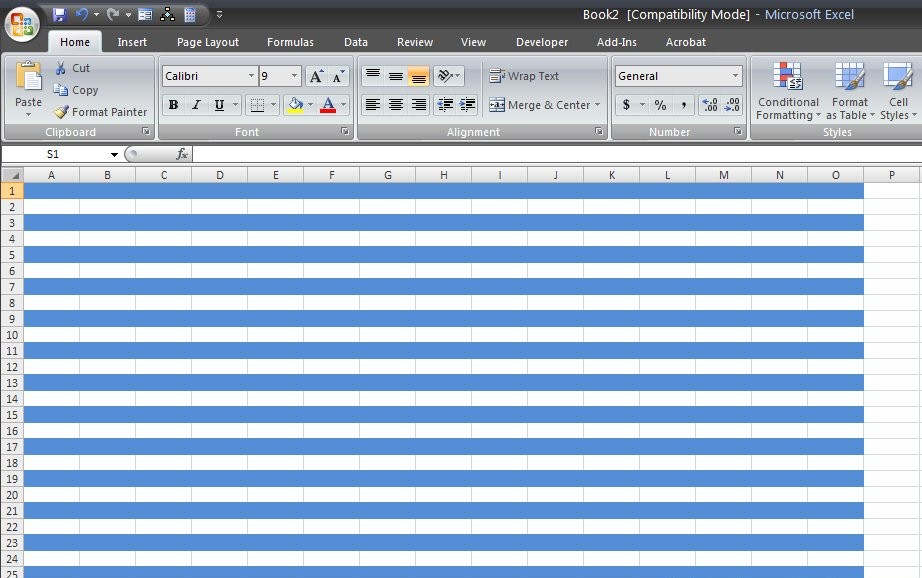Open the Name Box dropdown arrow
Image resolution: width=922 pixels, height=578 pixels.
point(114,155)
